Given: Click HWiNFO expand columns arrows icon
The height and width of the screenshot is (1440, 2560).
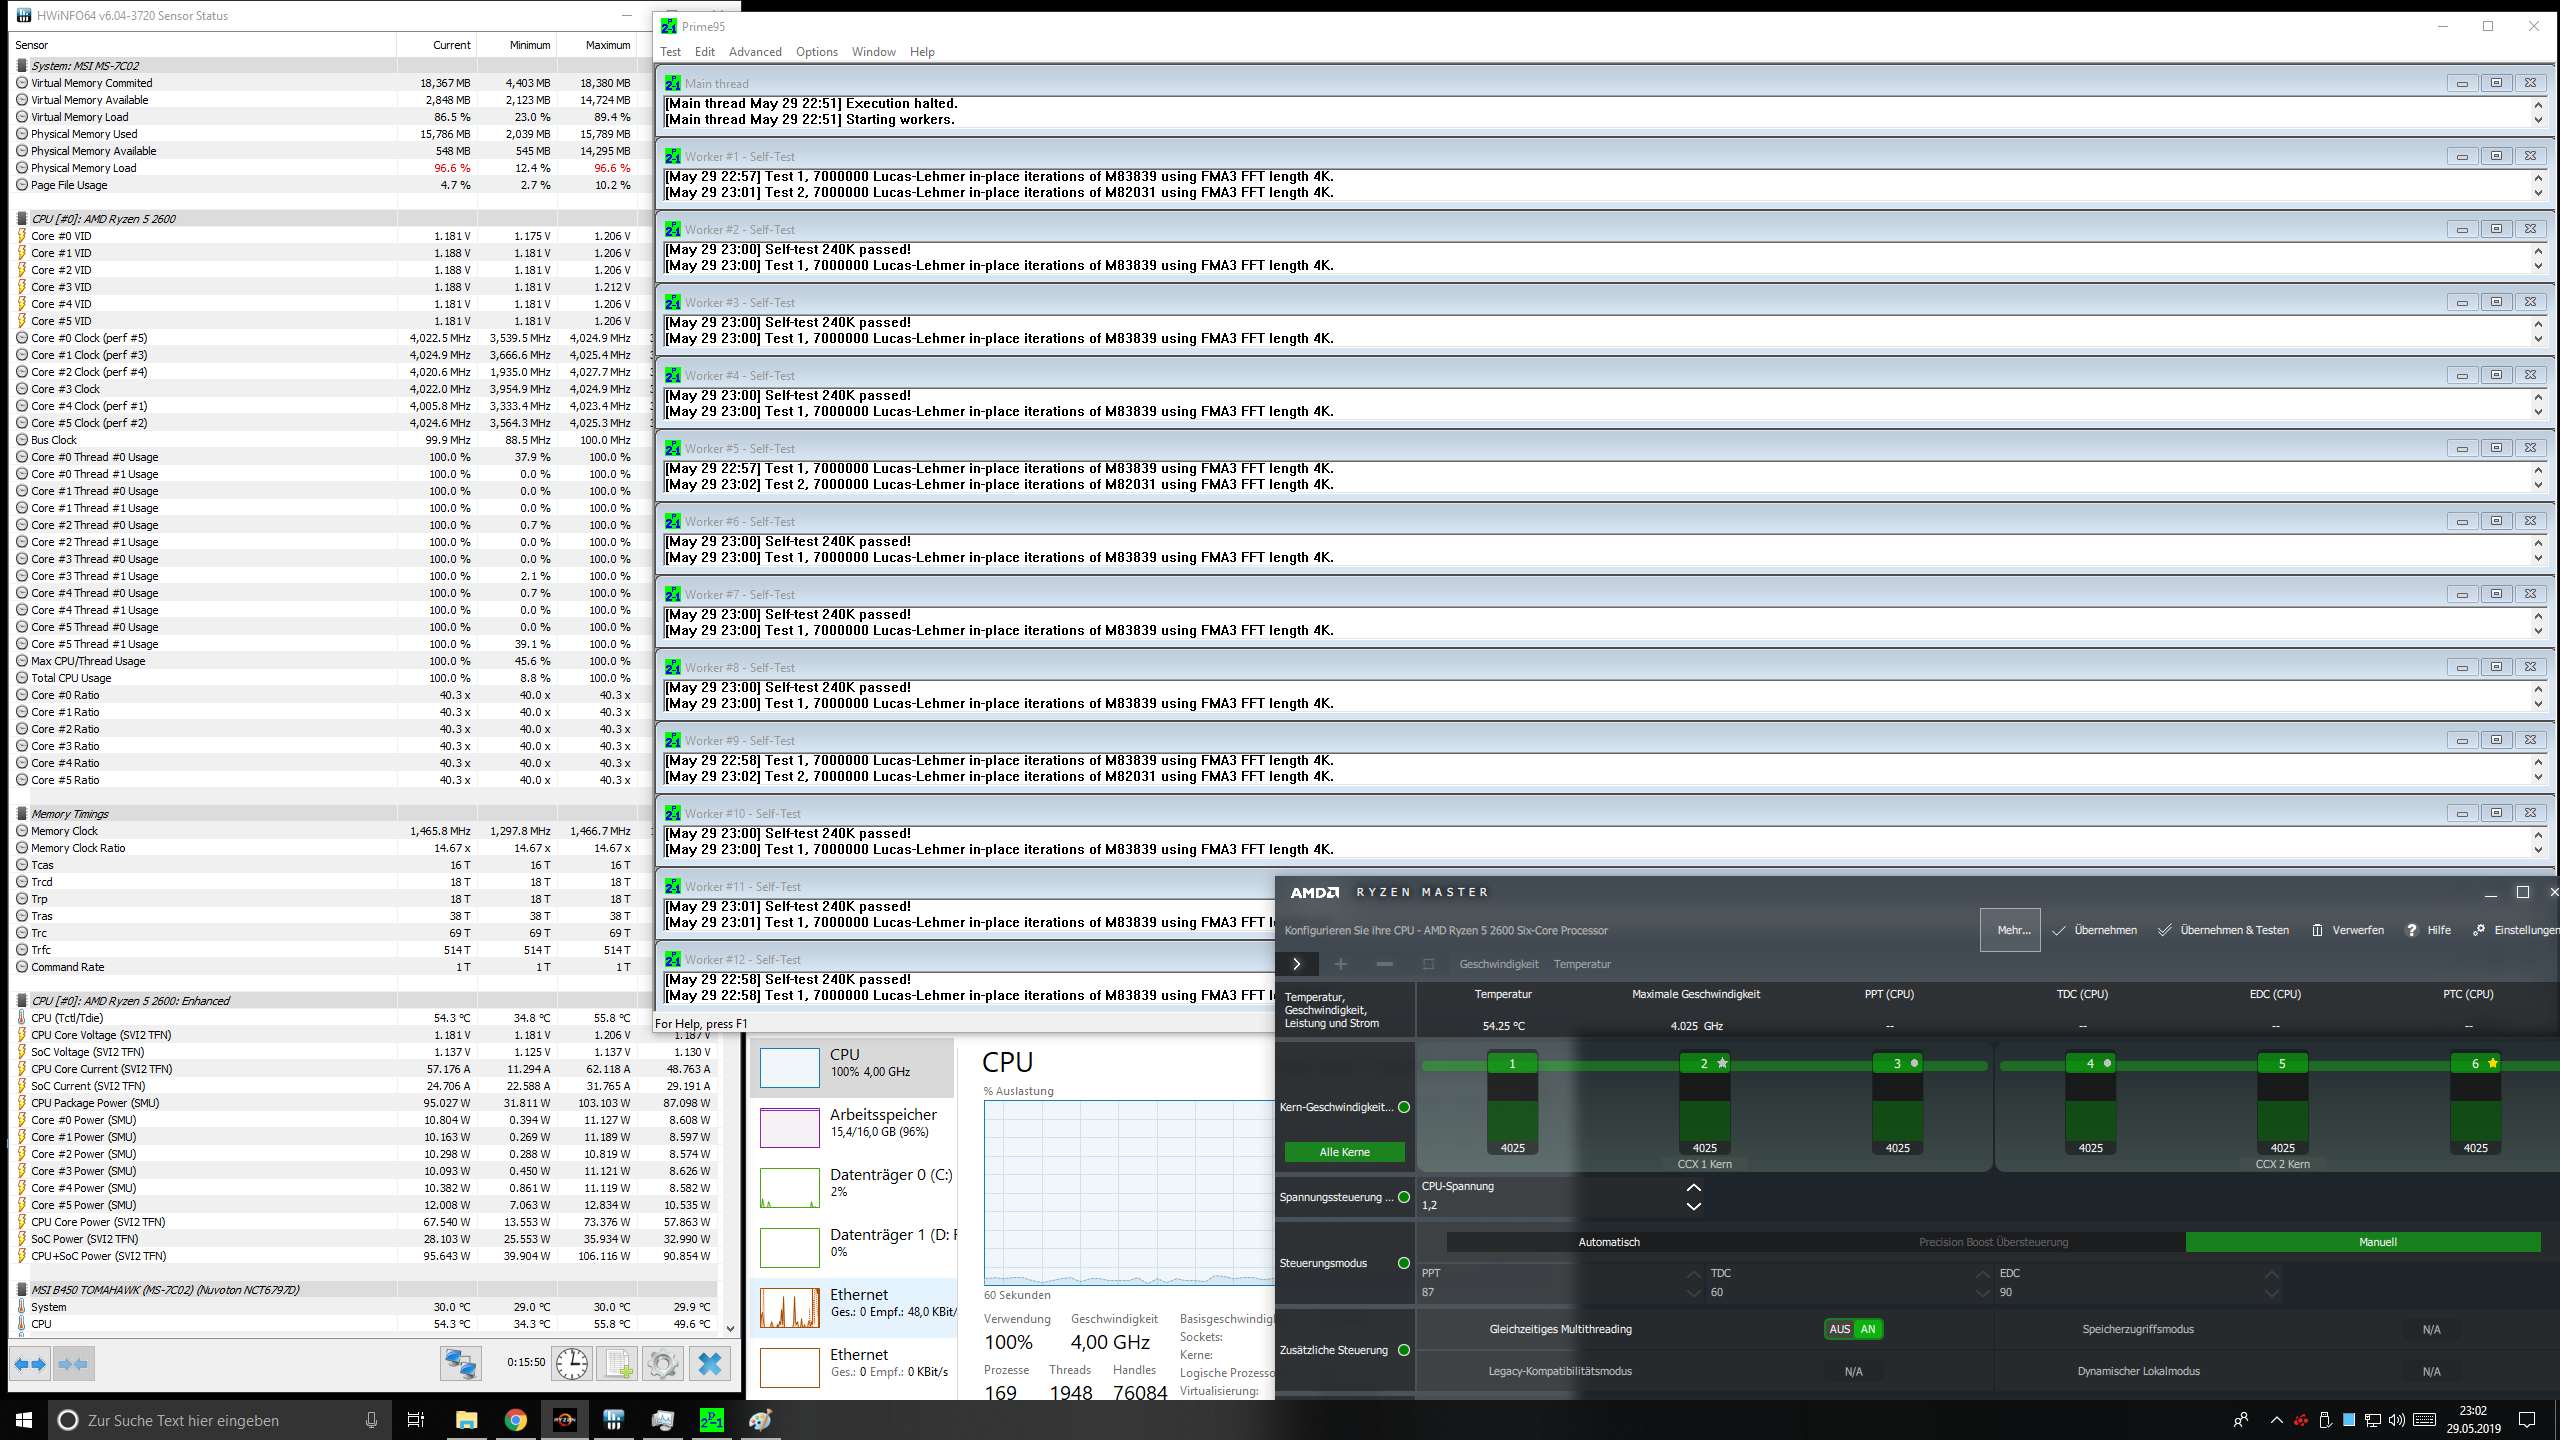Looking at the screenshot, I should tap(30, 1364).
